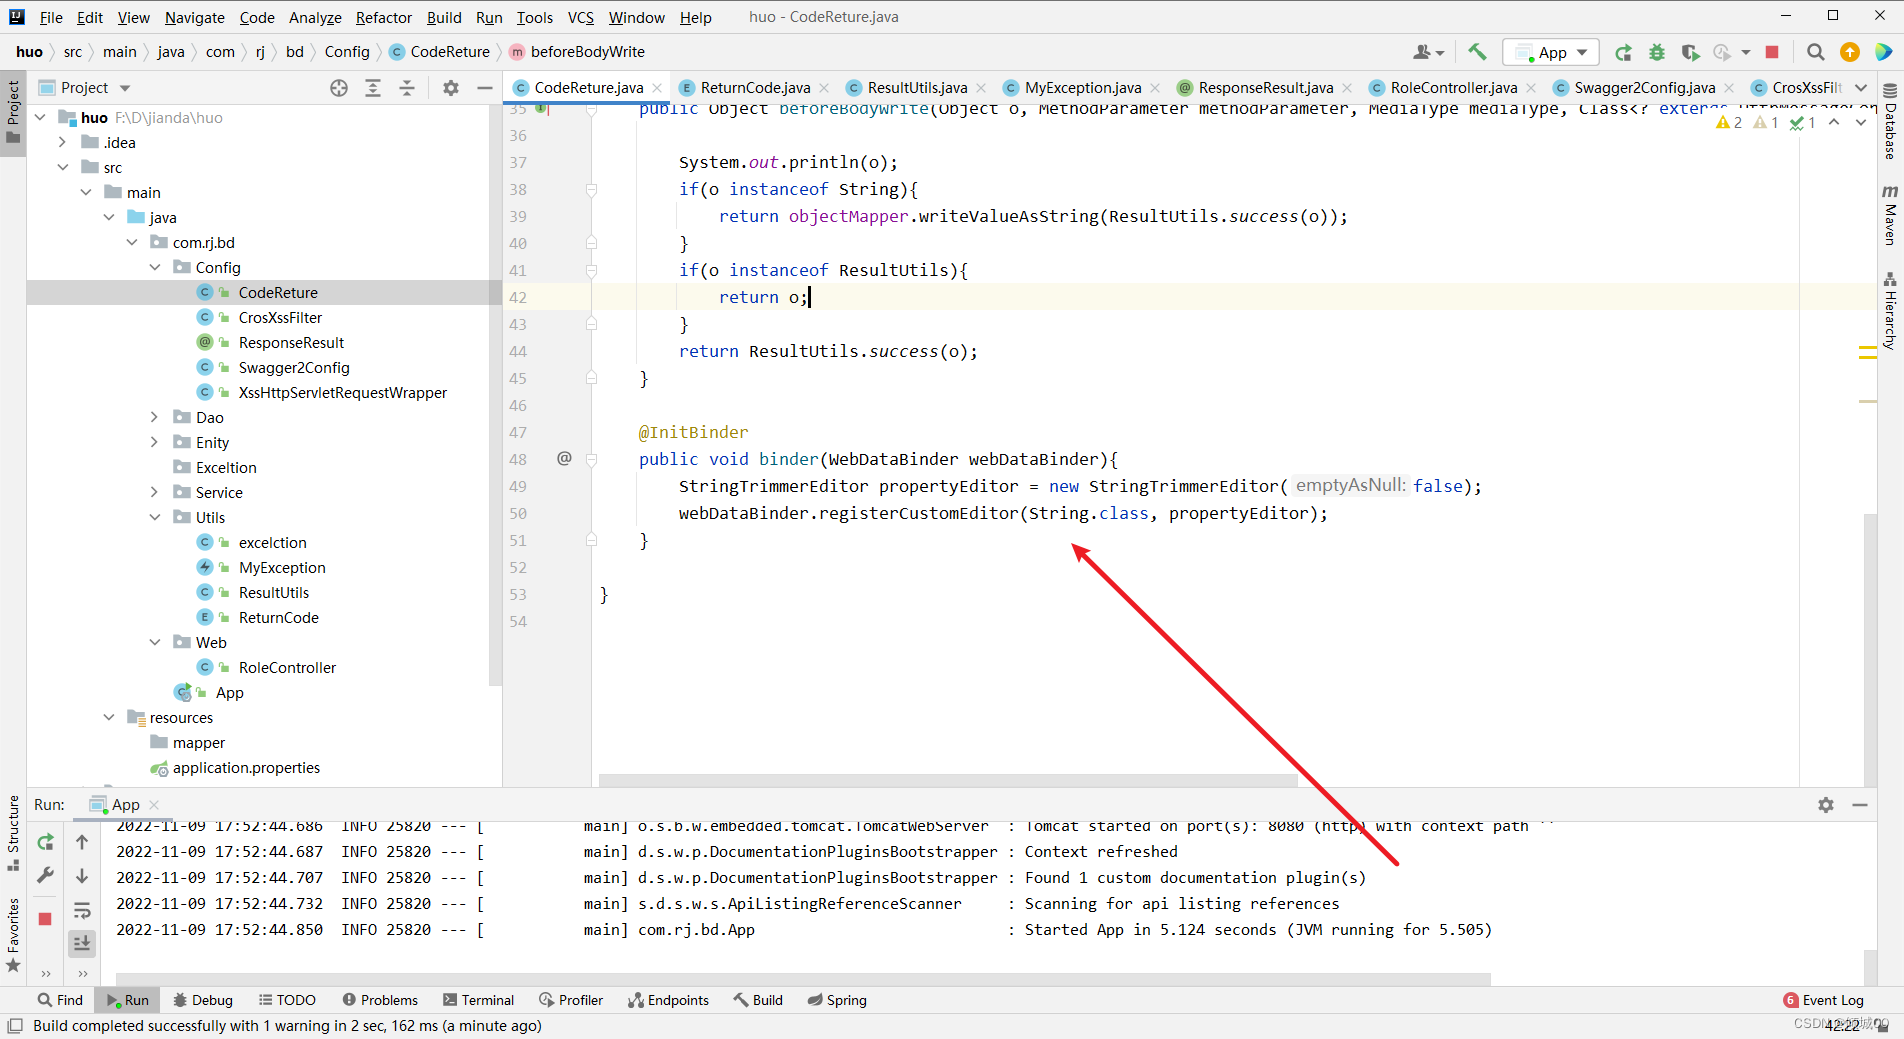Expand the .idea folder
Image resolution: width=1904 pixels, height=1039 pixels.
63,142
